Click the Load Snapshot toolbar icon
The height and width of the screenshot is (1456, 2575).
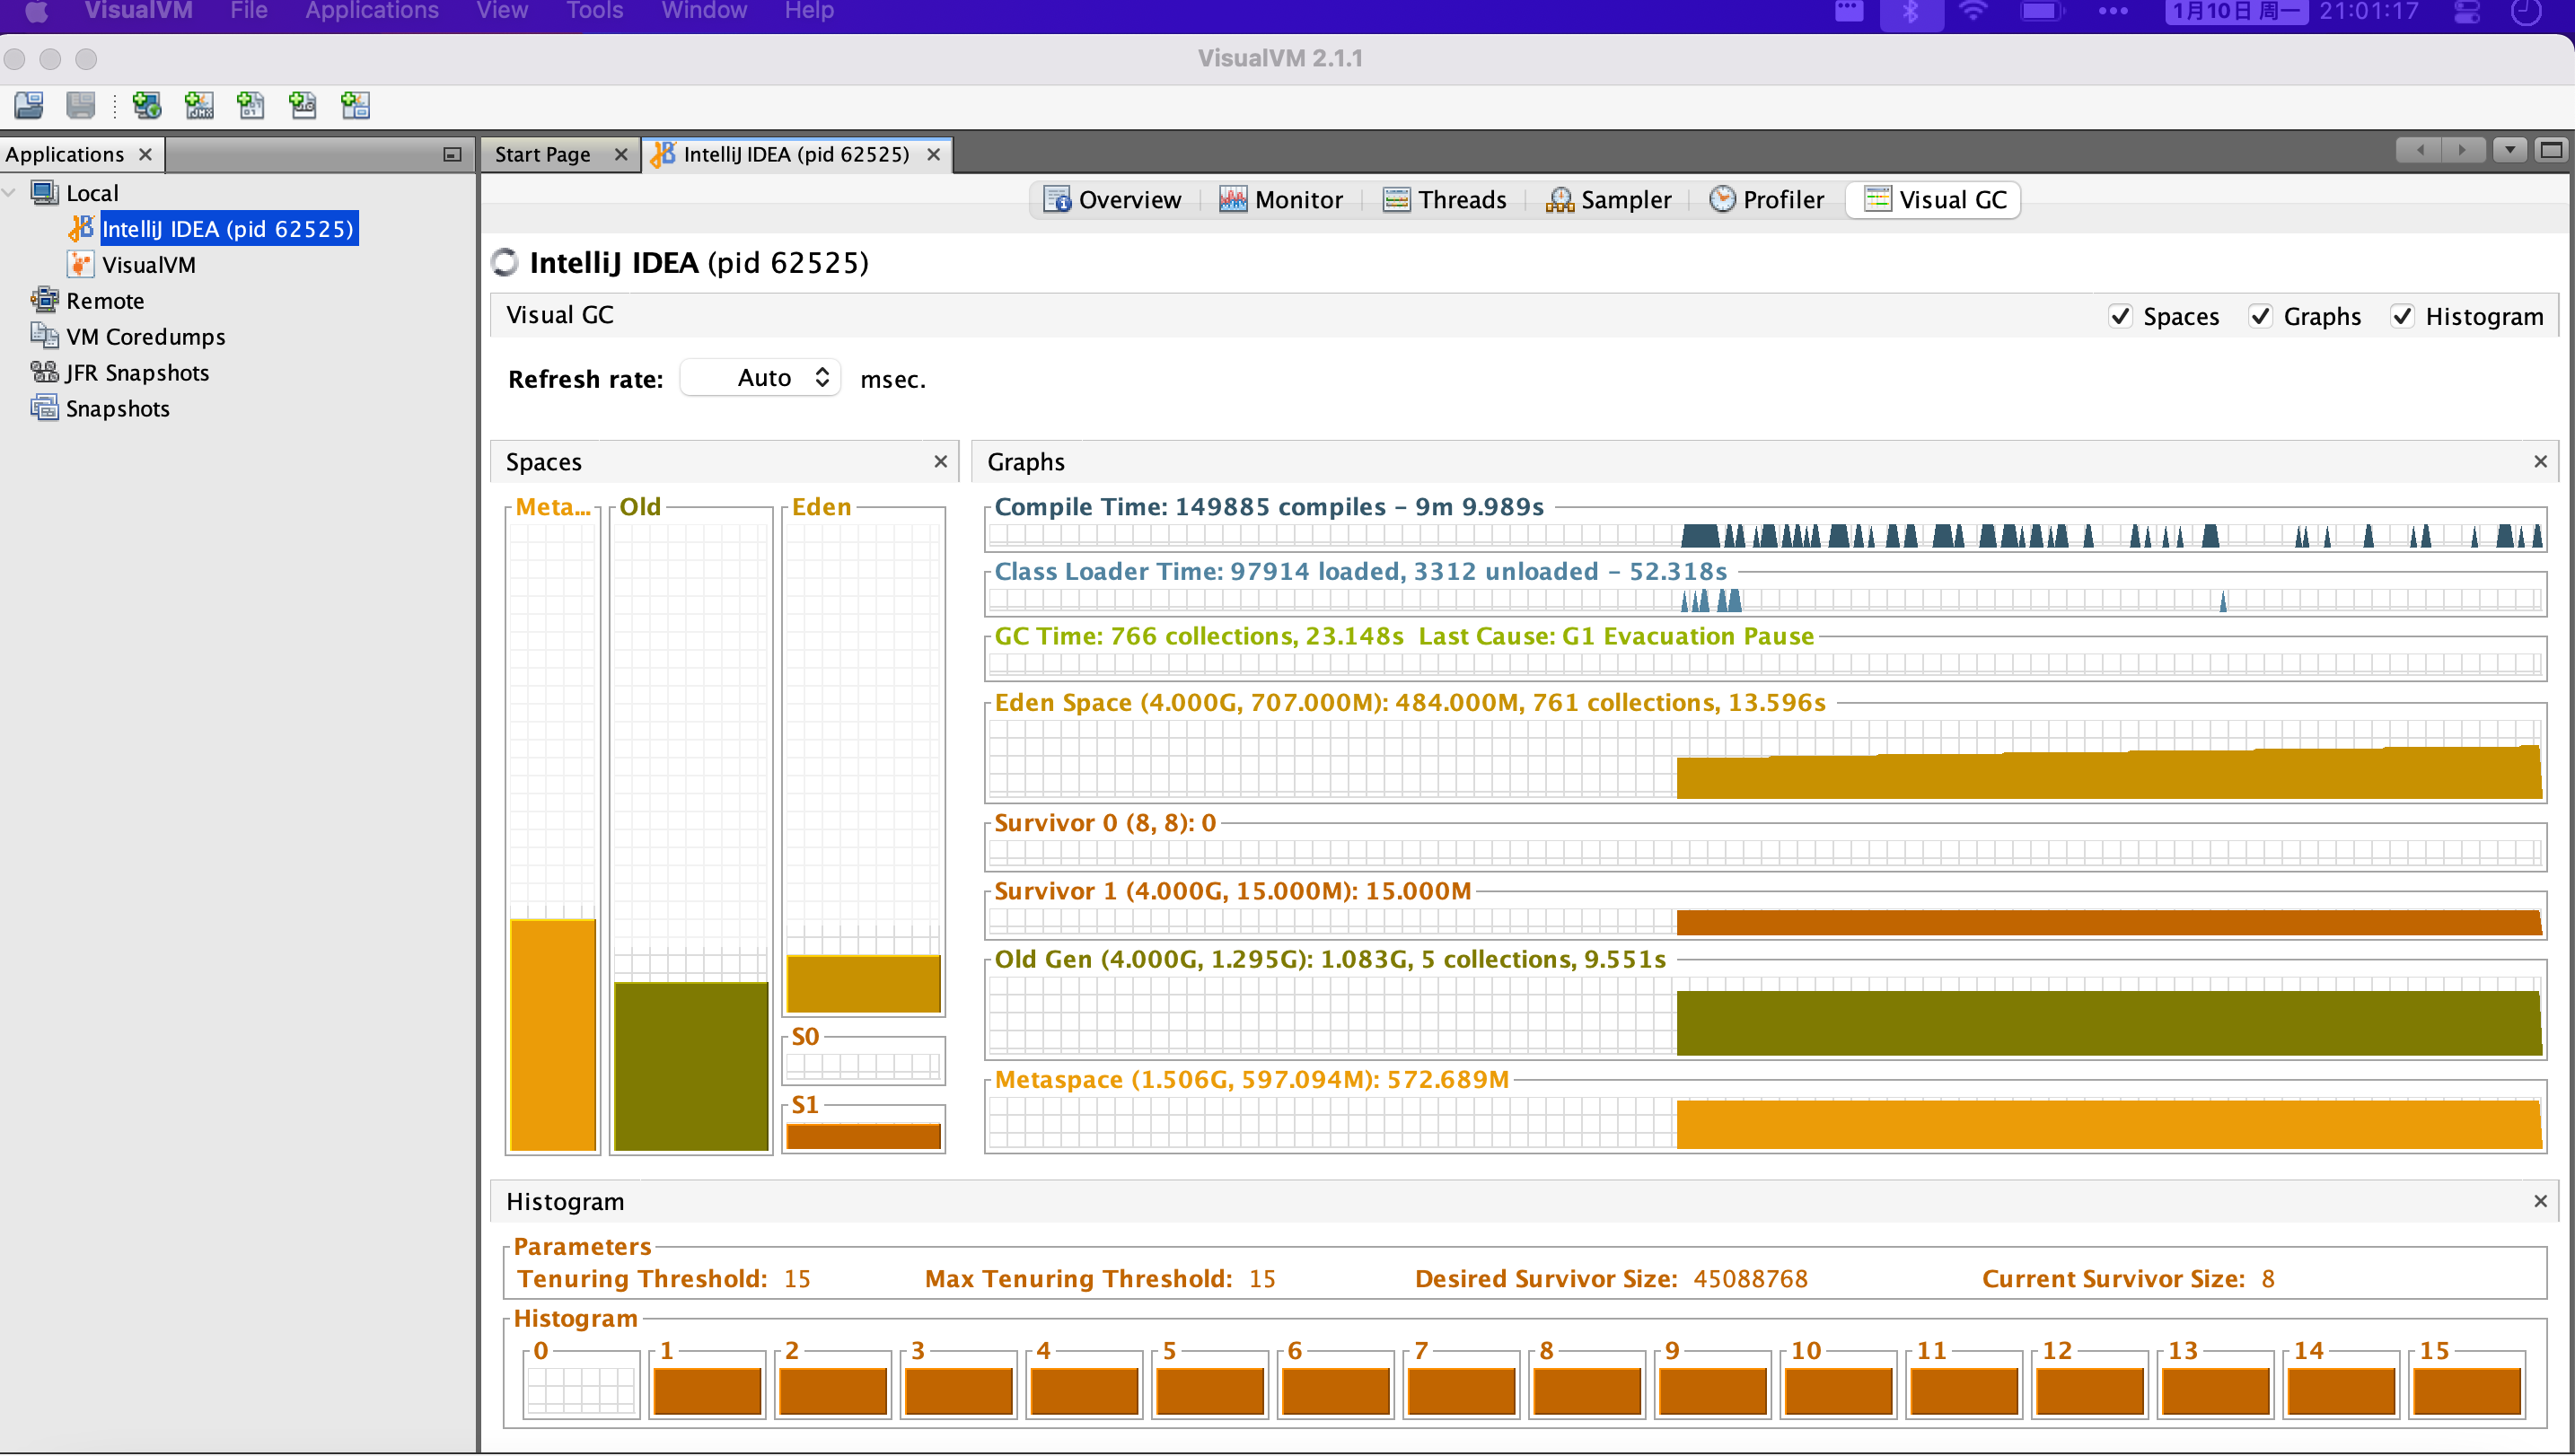tap(29, 105)
